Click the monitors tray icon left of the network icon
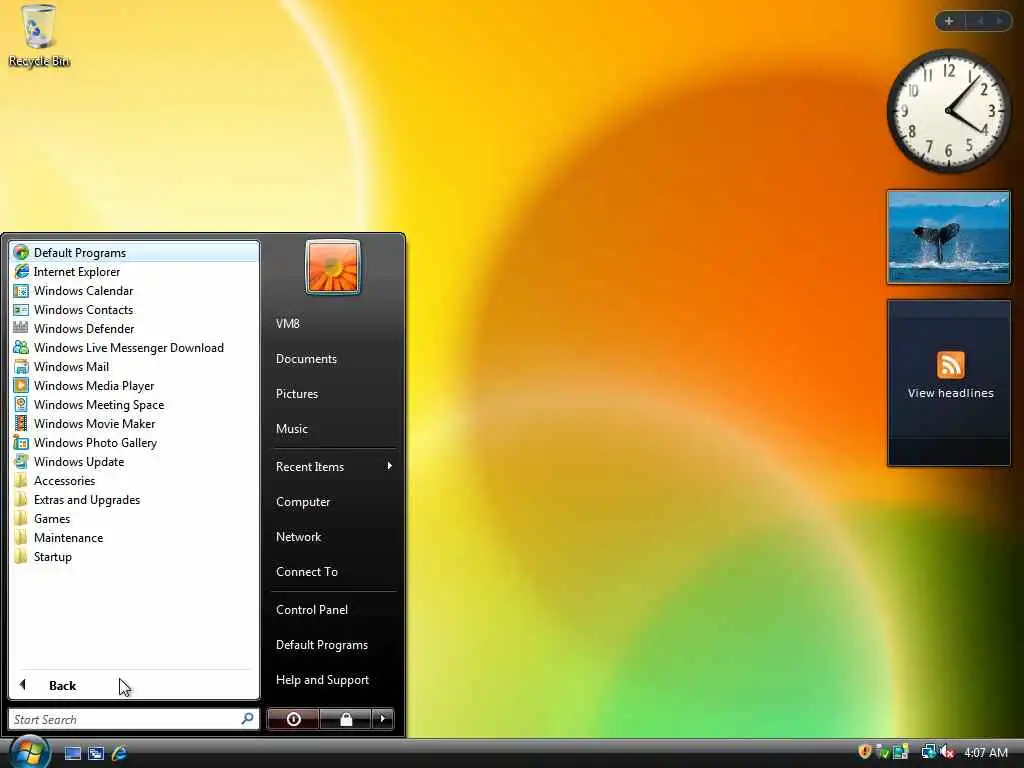The width and height of the screenshot is (1024, 768). 901,752
